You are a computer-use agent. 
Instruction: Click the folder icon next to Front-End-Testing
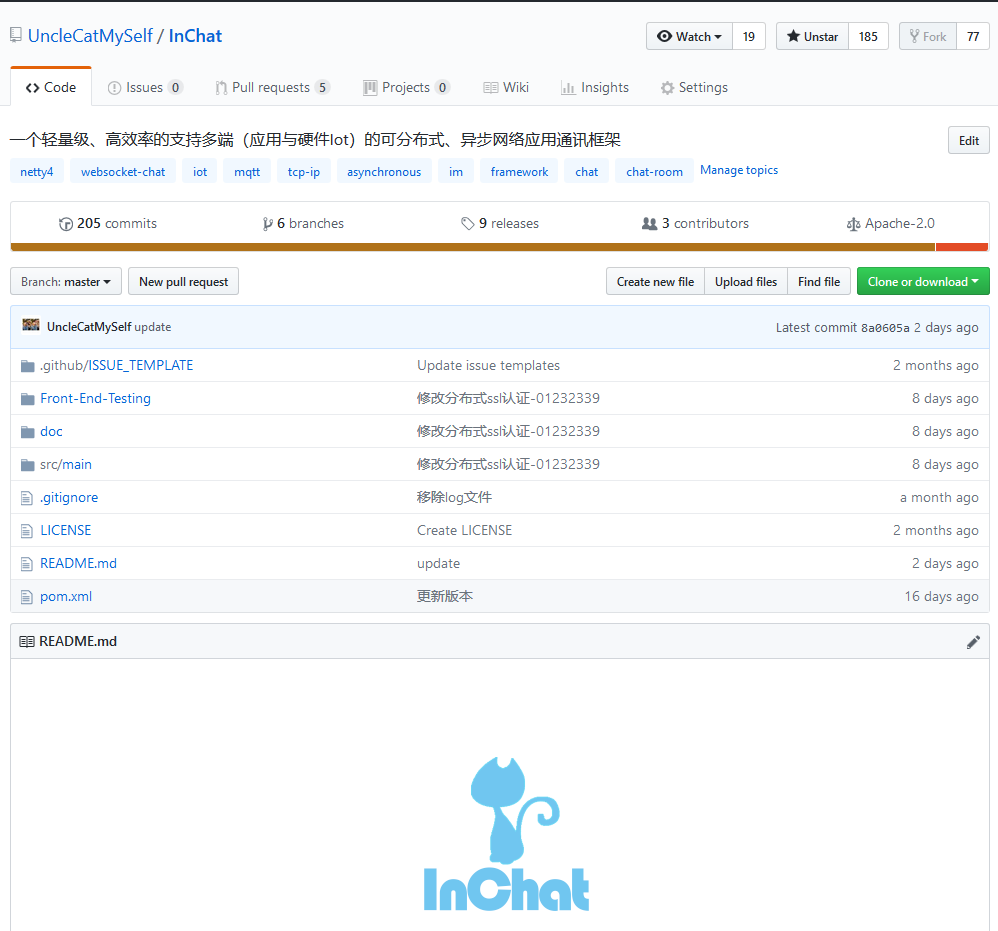(x=27, y=399)
